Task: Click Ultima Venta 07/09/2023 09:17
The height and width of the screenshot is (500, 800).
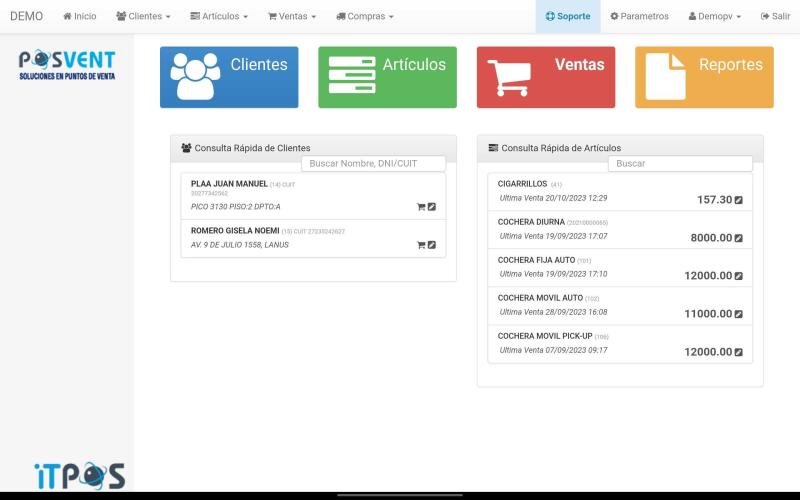Action: coord(554,351)
